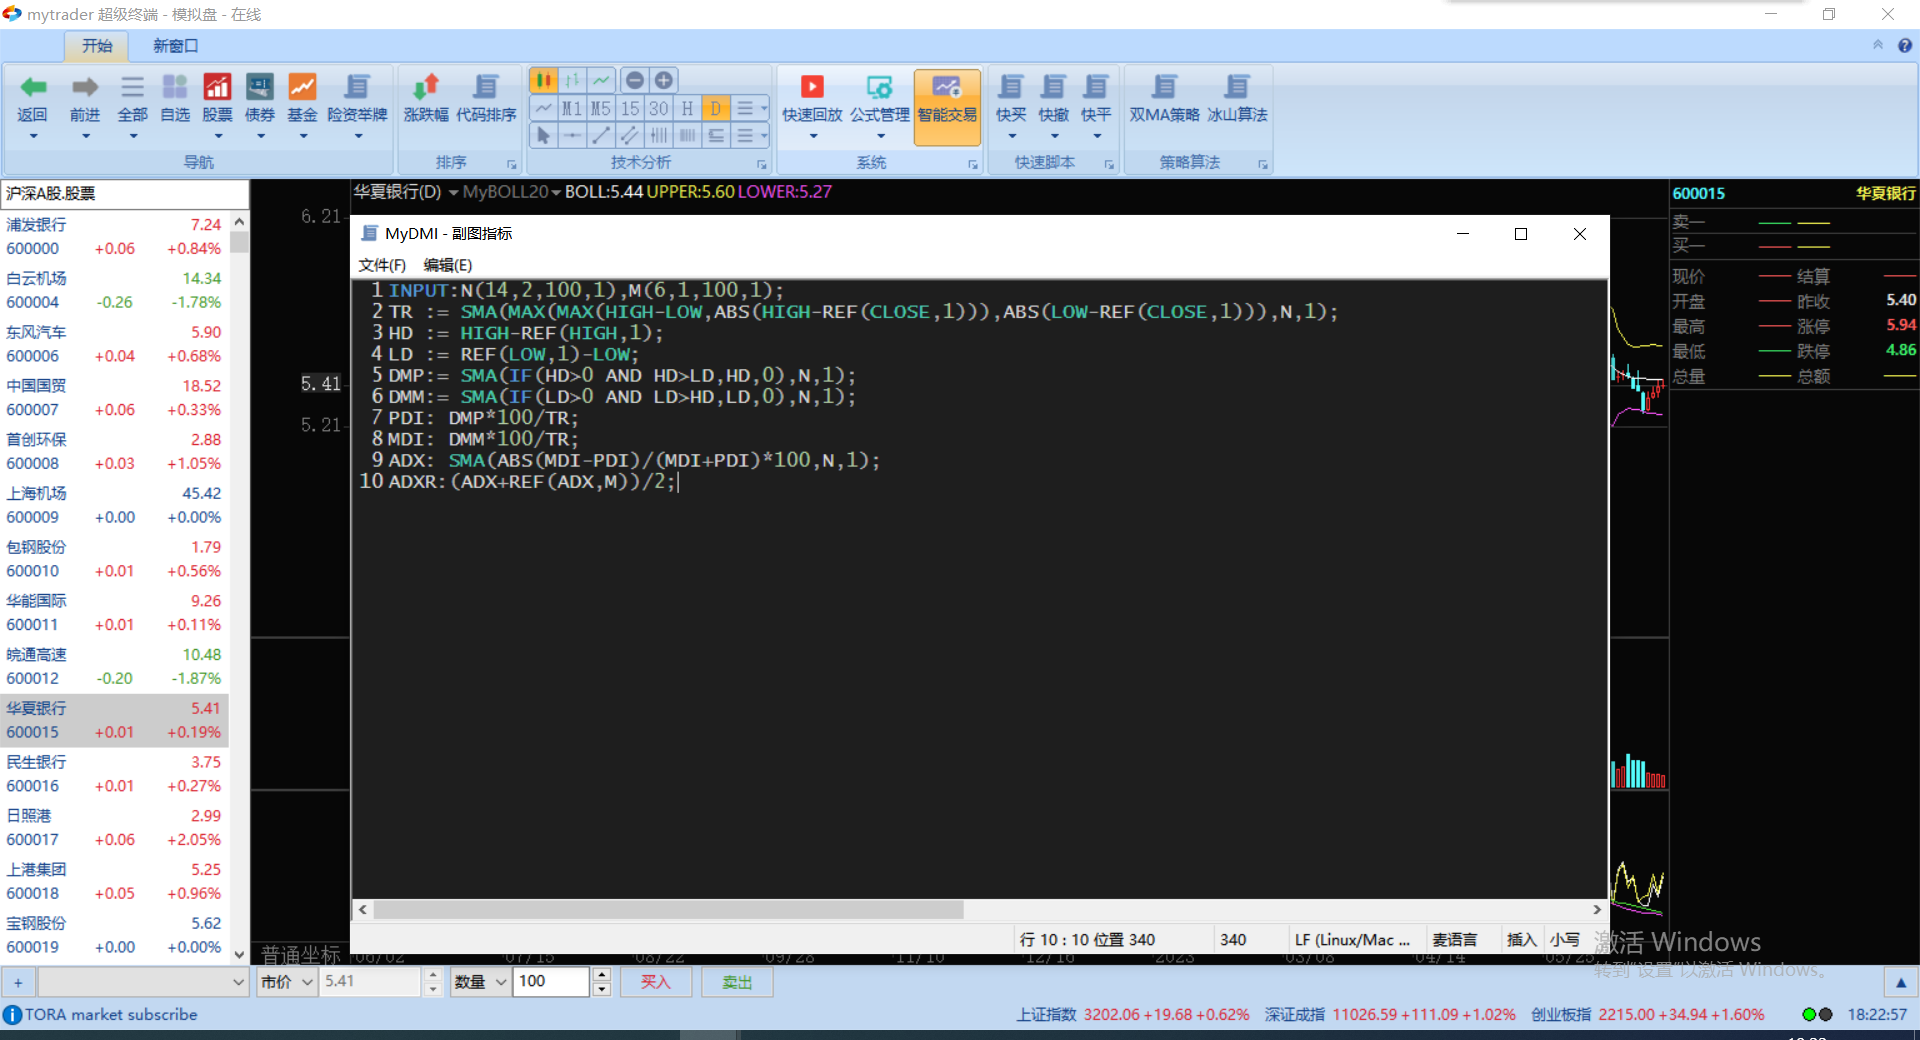Select the arrow pointer drawing tool

[543, 135]
